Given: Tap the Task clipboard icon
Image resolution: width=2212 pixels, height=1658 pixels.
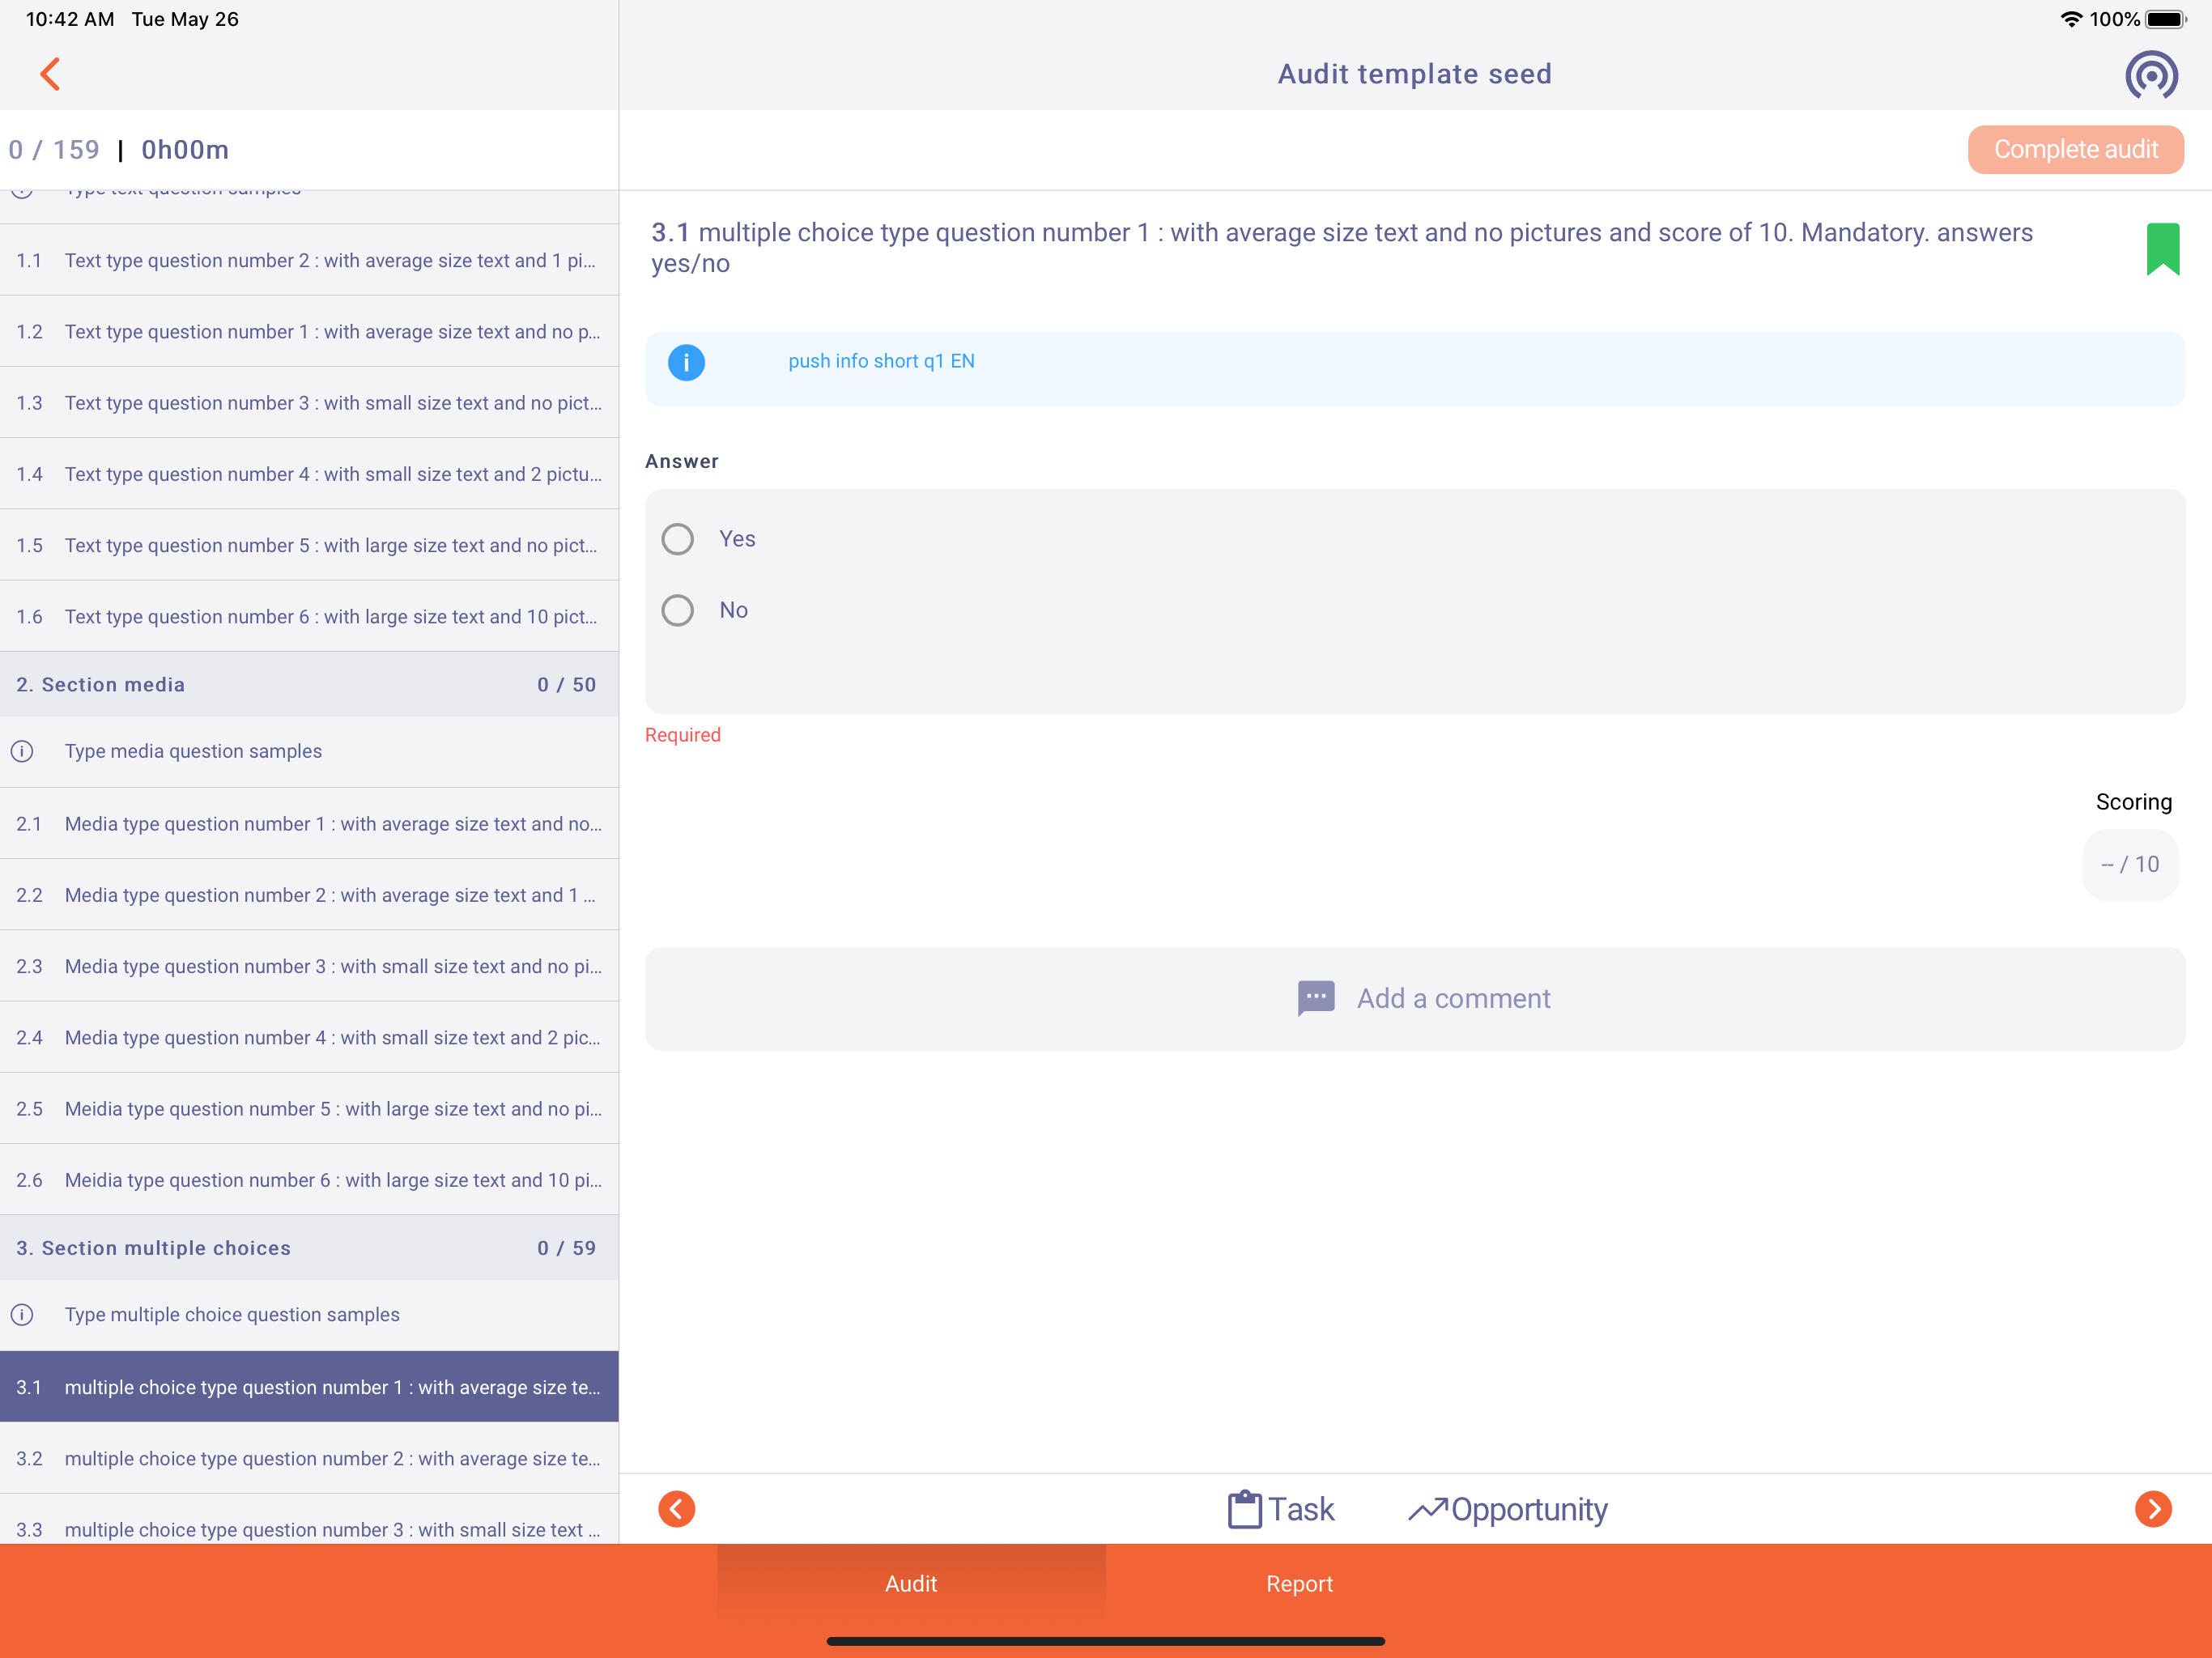Looking at the screenshot, I should (x=1244, y=1509).
